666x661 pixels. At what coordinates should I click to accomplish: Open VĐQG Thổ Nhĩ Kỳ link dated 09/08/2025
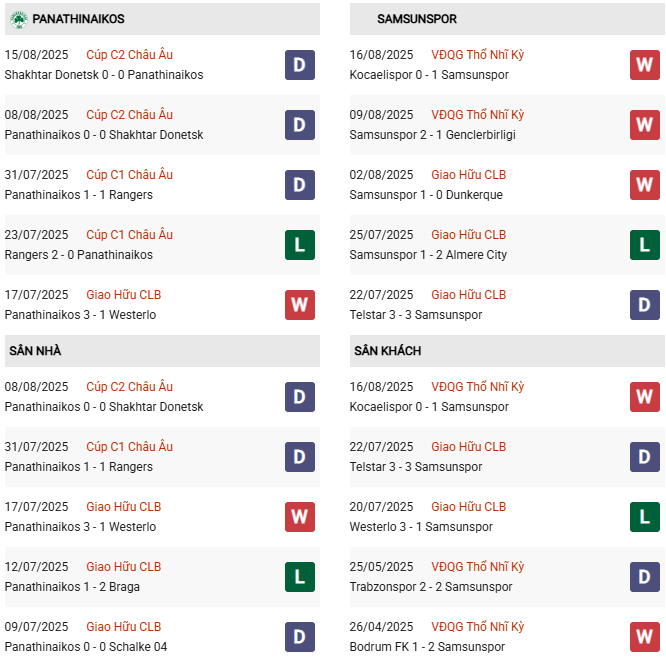coord(477,115)
